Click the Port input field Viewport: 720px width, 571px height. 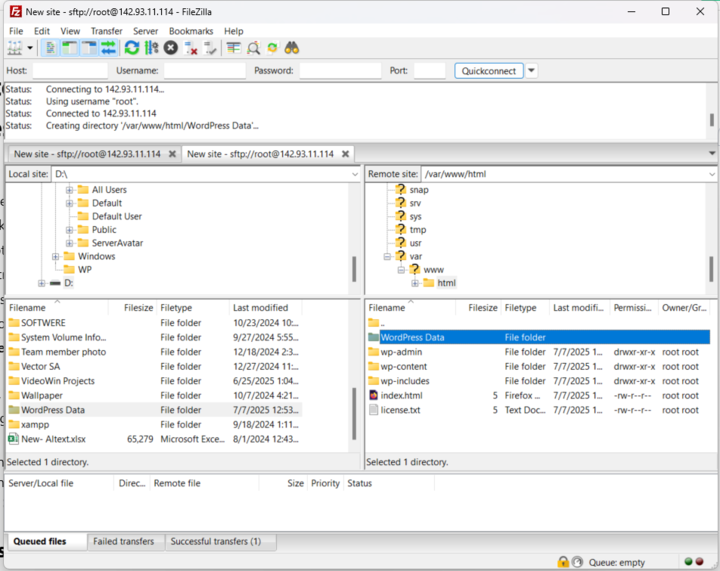pos(429,71)
